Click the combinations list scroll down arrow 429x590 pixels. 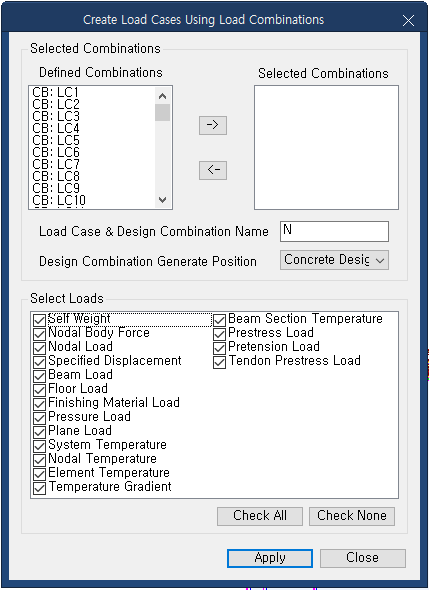(163, 200)
